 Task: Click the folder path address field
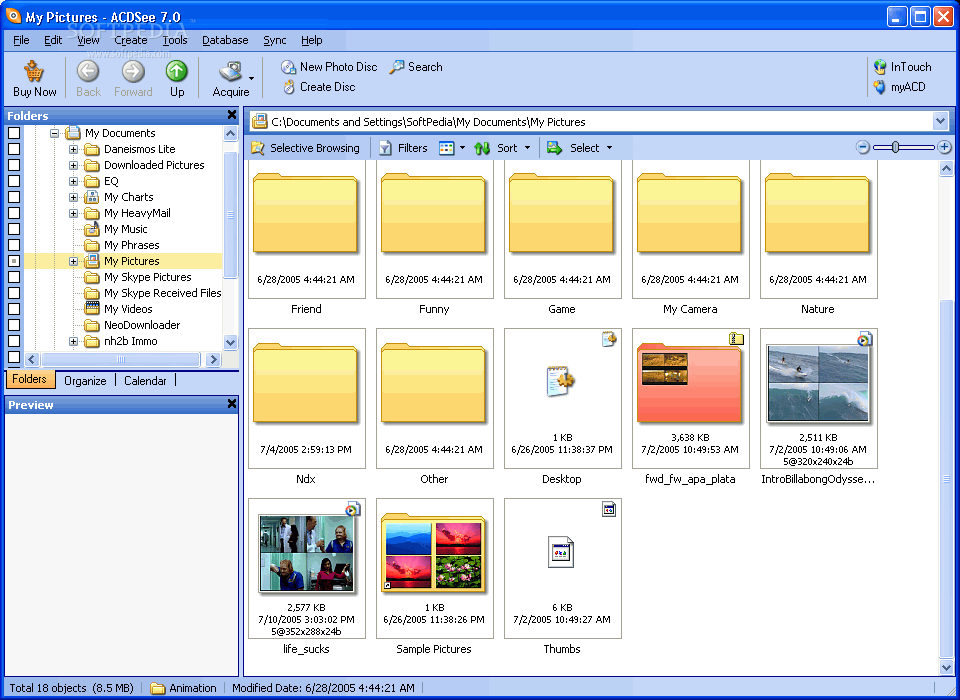[591, 122]
